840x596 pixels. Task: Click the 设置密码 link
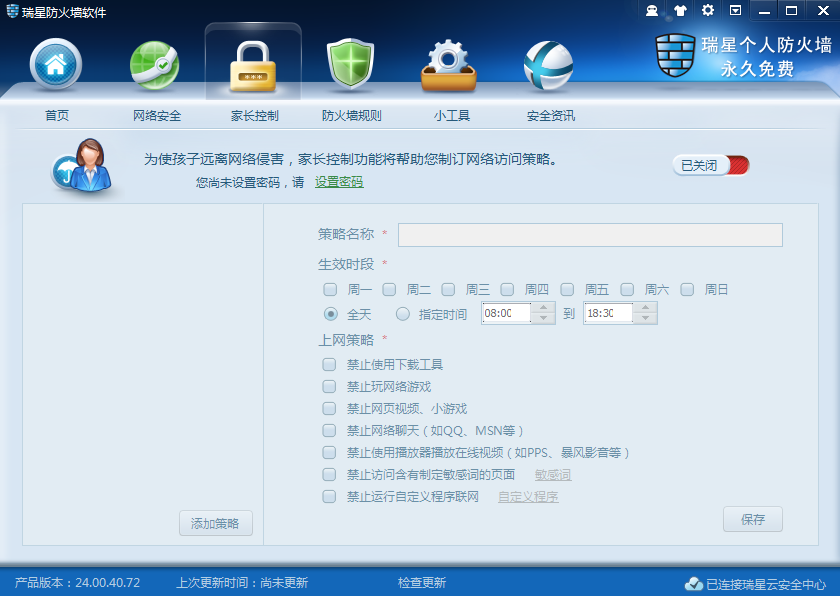(339, 182)
